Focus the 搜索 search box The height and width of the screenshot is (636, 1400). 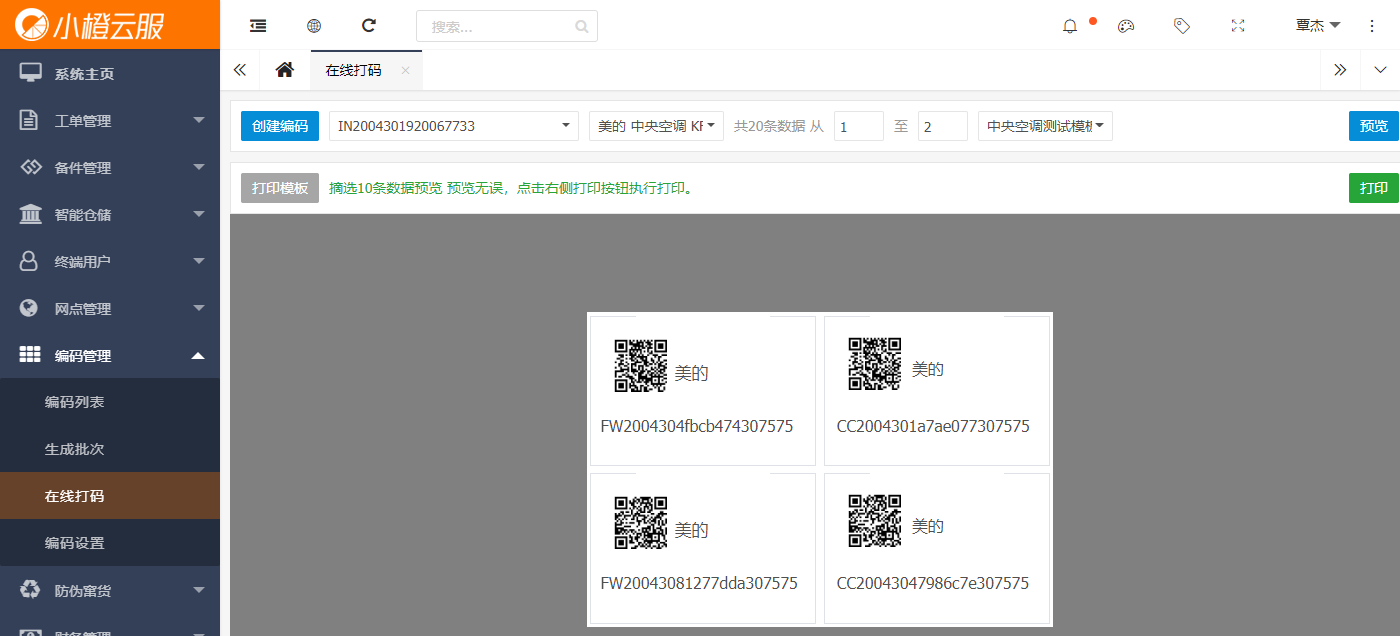click(x=507, y=26)
